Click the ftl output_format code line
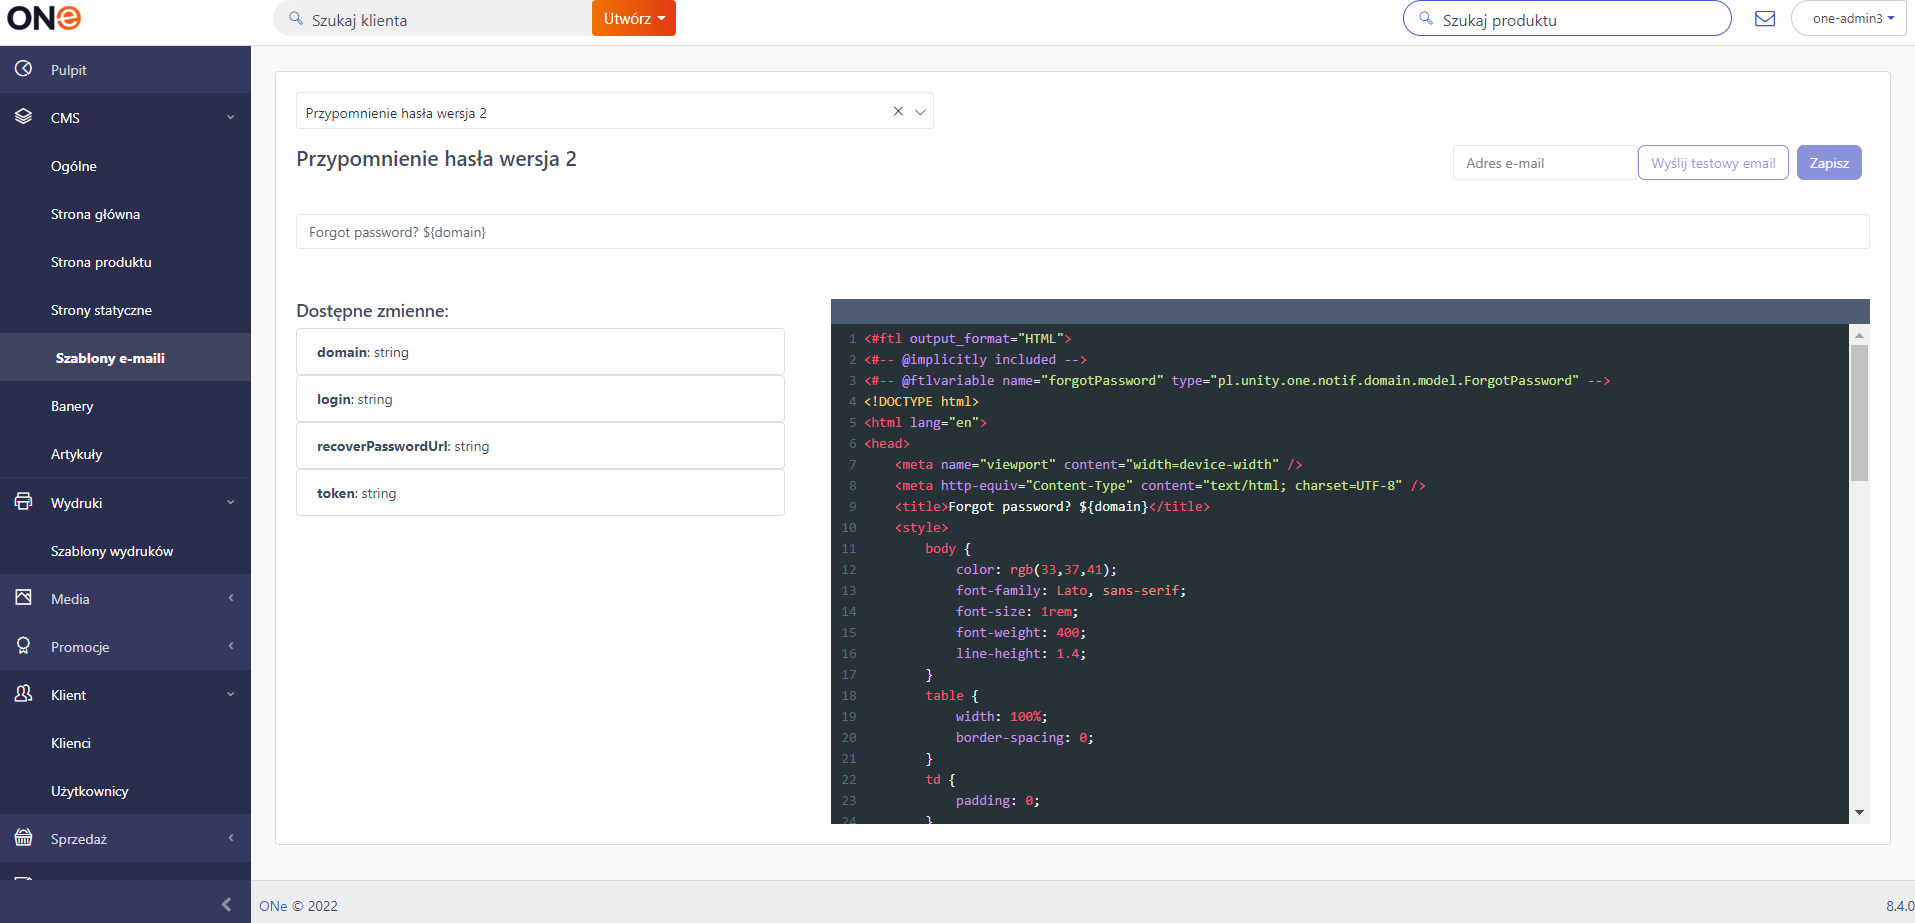Screen dimensions: 1915x923 (967, 338)
